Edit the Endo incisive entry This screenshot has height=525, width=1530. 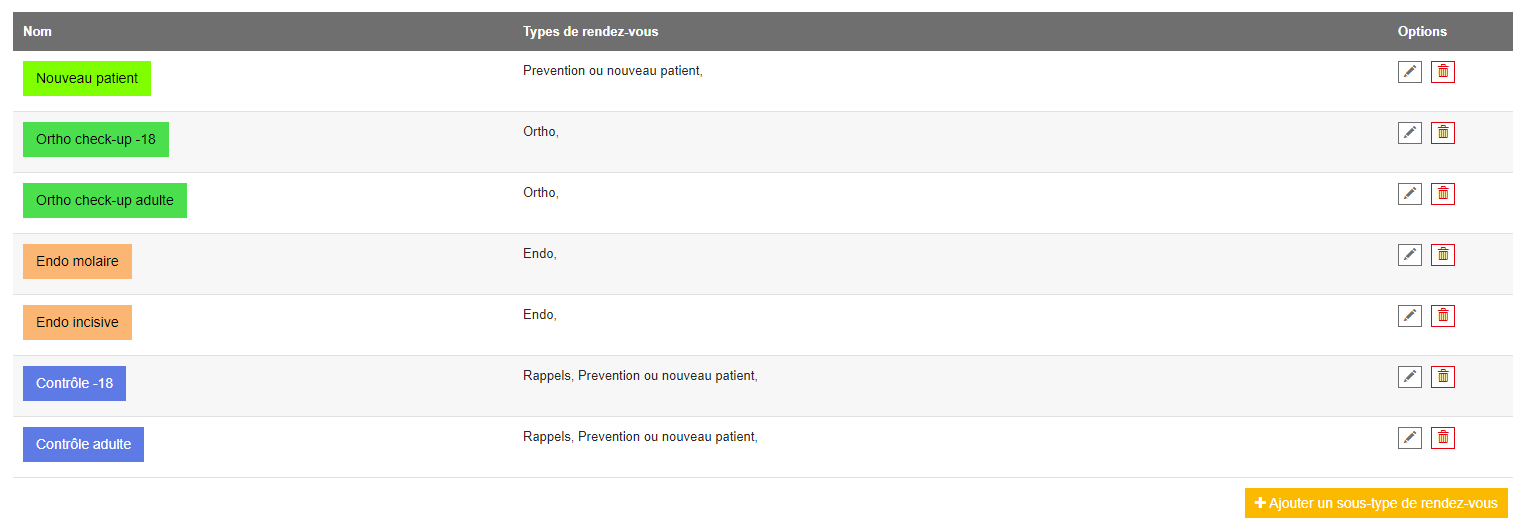(x=1409, y=316)
